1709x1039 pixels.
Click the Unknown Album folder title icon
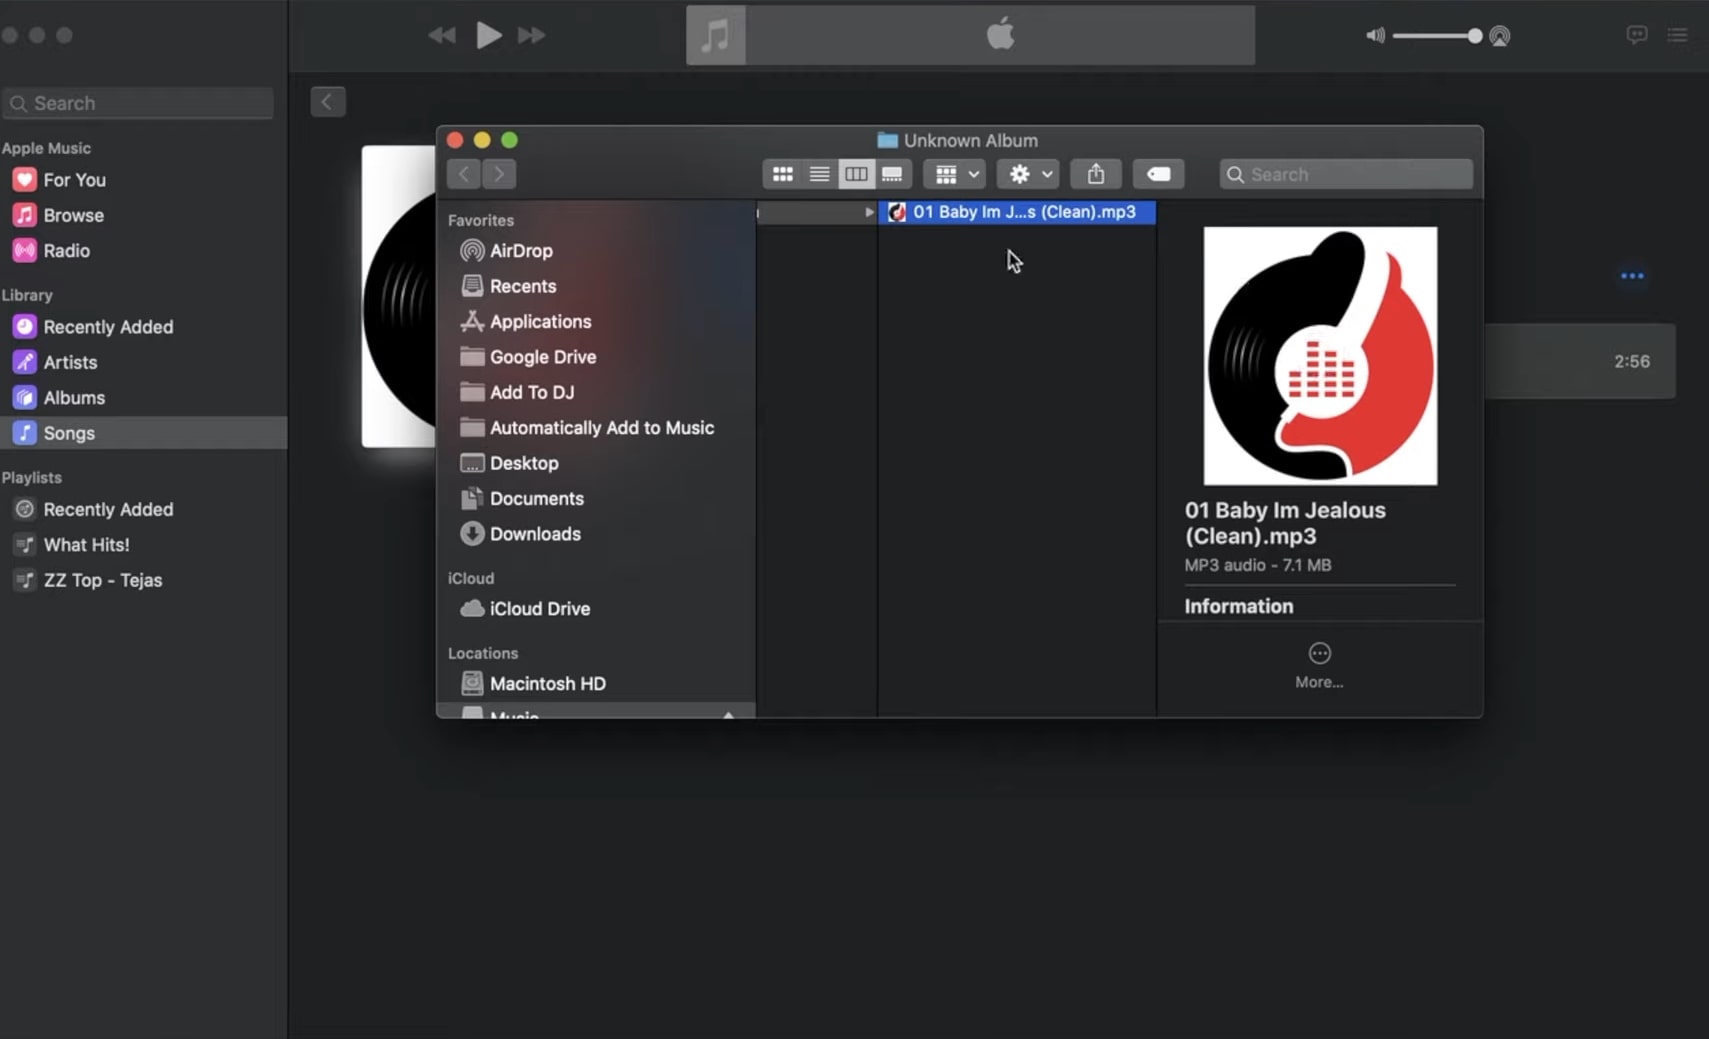click(887, 140)
